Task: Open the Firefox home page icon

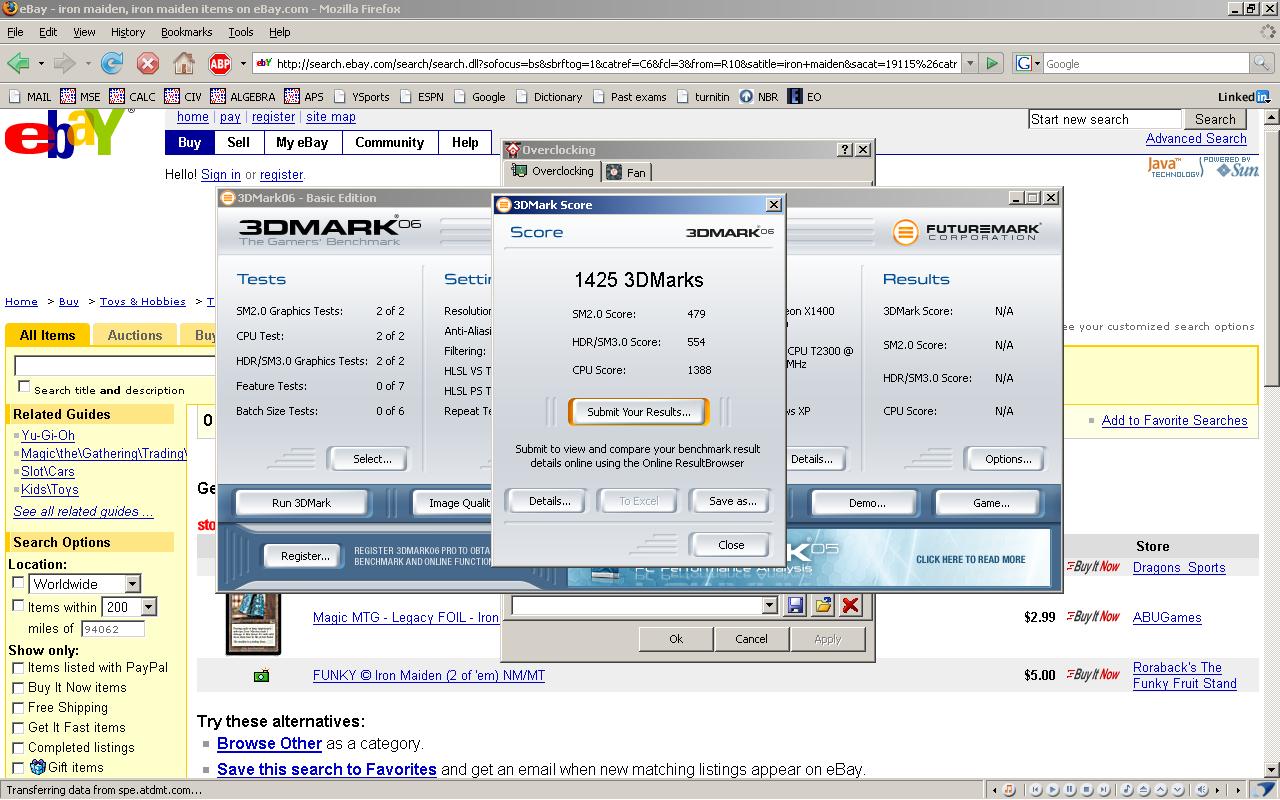Action: 184,63
